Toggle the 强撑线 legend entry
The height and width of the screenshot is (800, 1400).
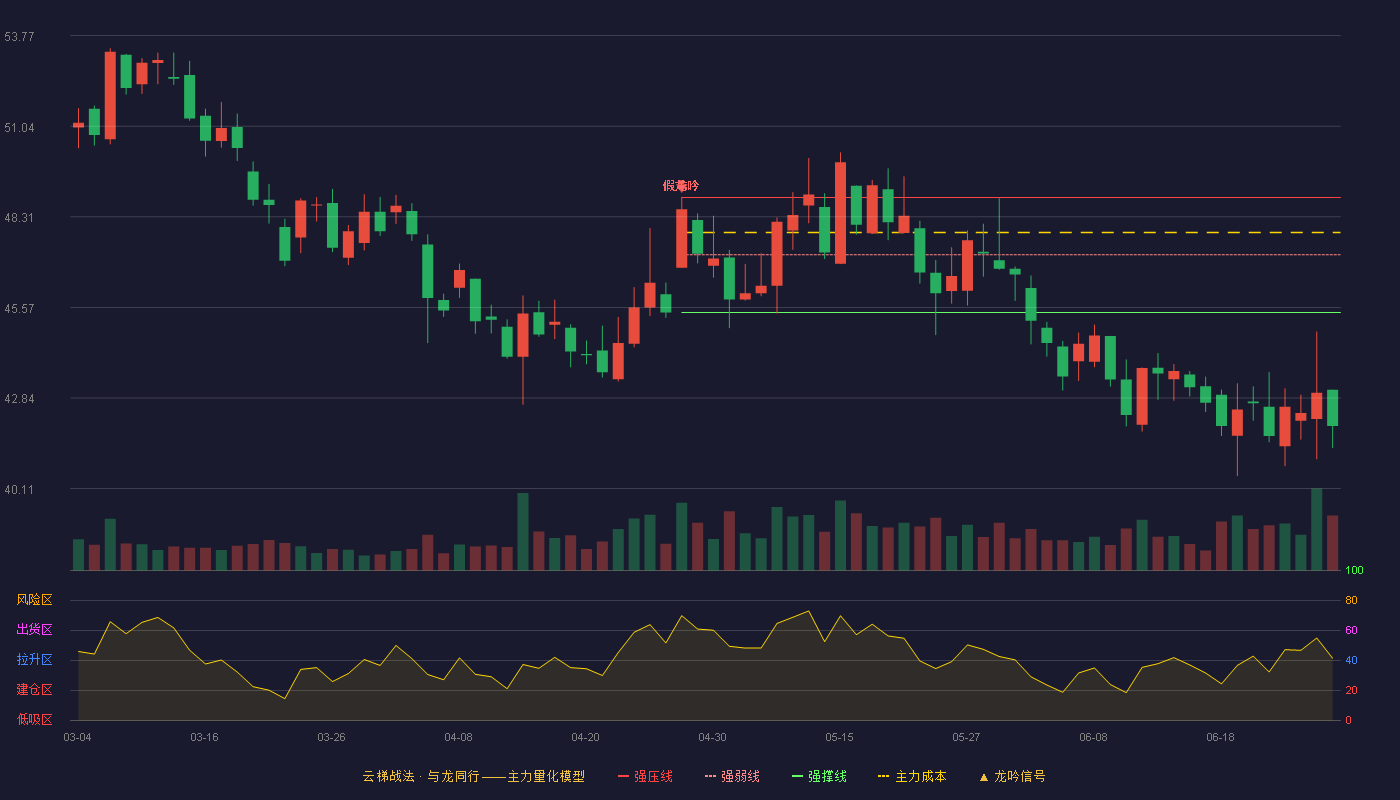(x=819, y=776)
